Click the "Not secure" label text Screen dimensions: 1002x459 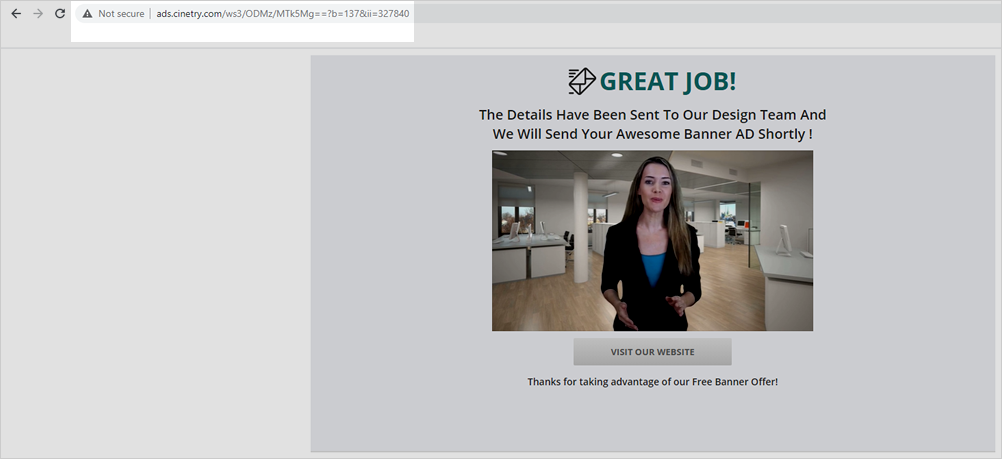point(121,14)
